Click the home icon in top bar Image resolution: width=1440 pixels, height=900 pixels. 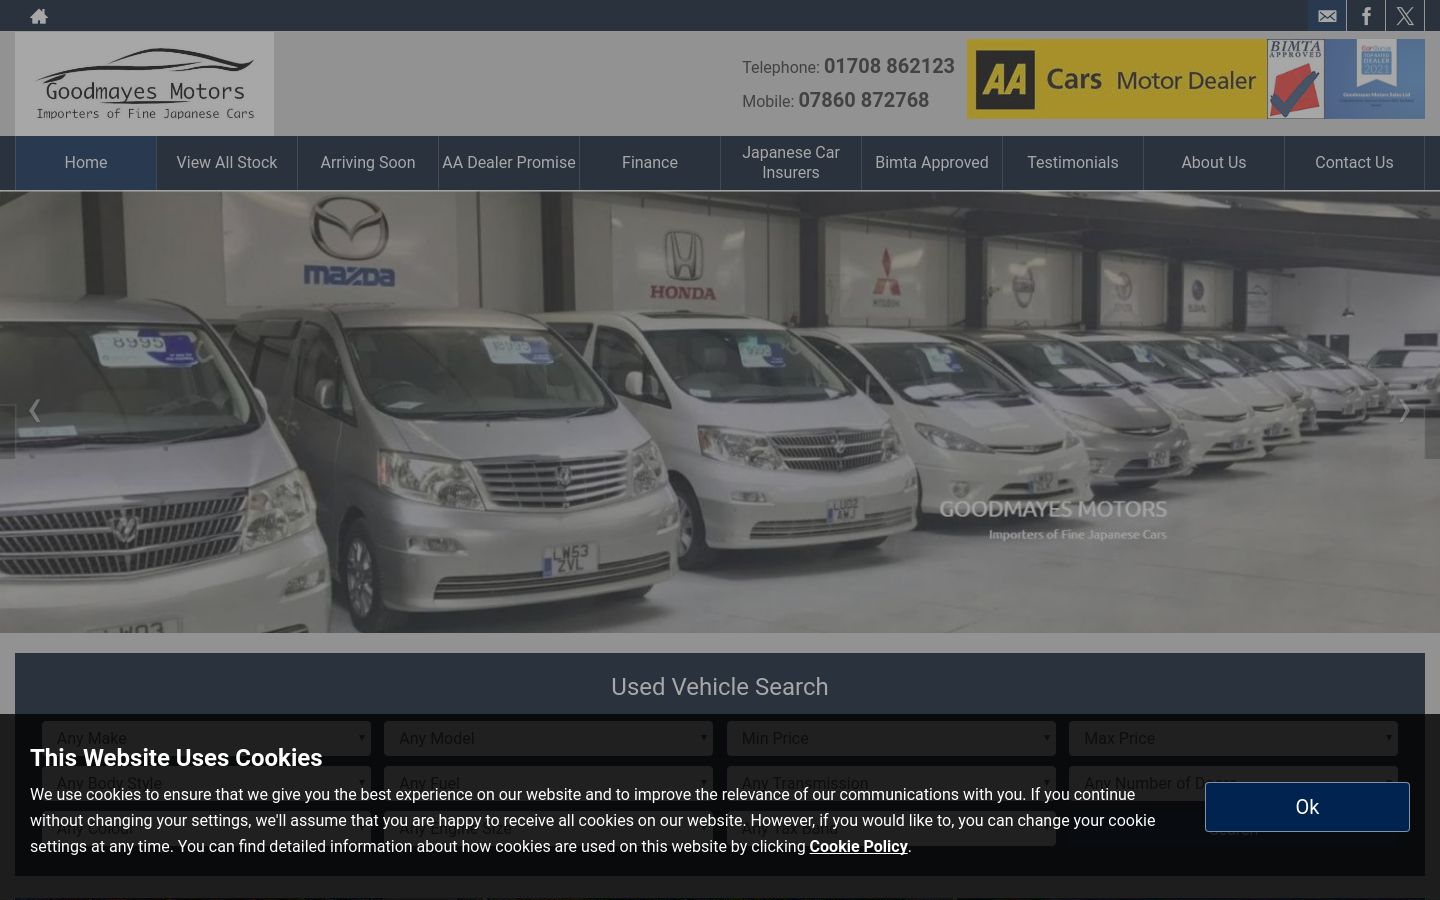[x=39, y=16]
